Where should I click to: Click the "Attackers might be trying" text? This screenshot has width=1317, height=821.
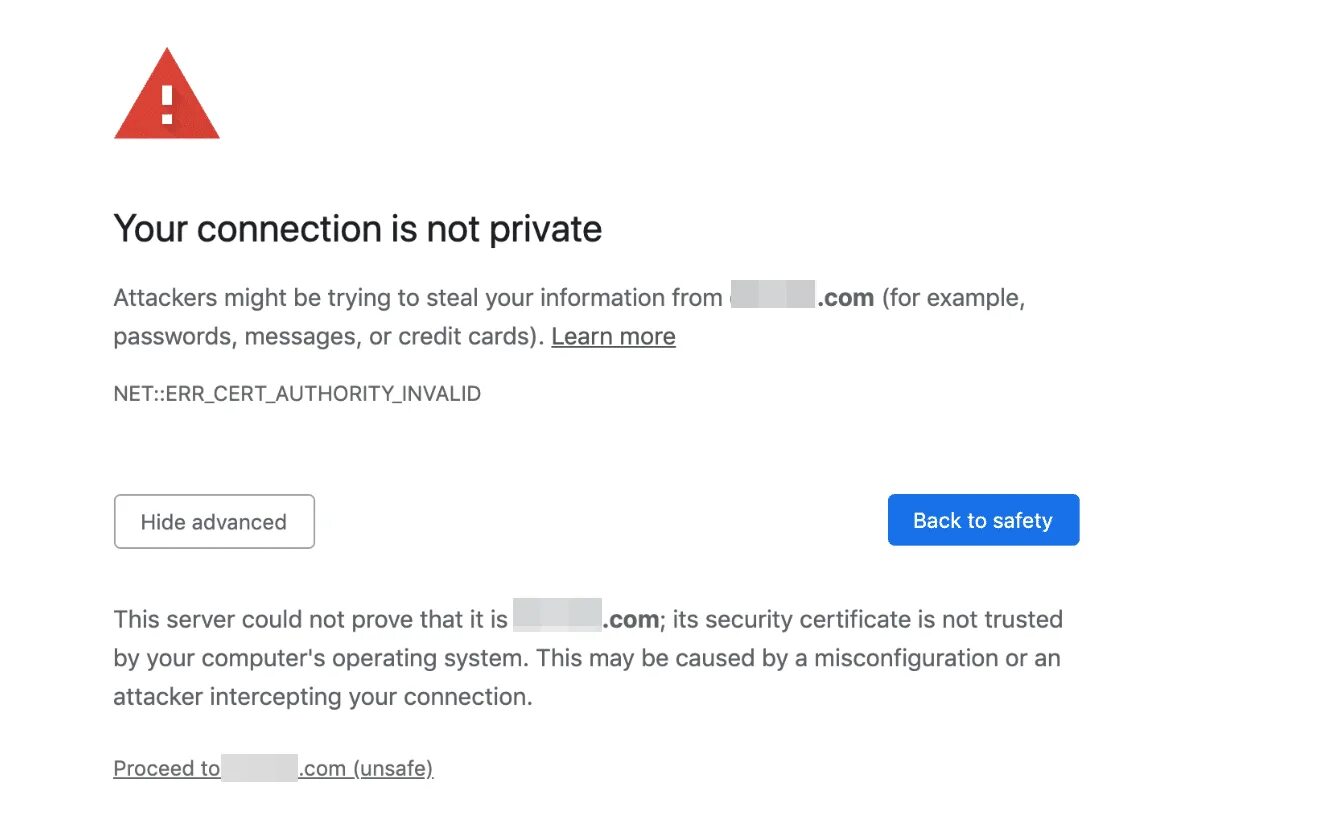[x=250, y=298]
